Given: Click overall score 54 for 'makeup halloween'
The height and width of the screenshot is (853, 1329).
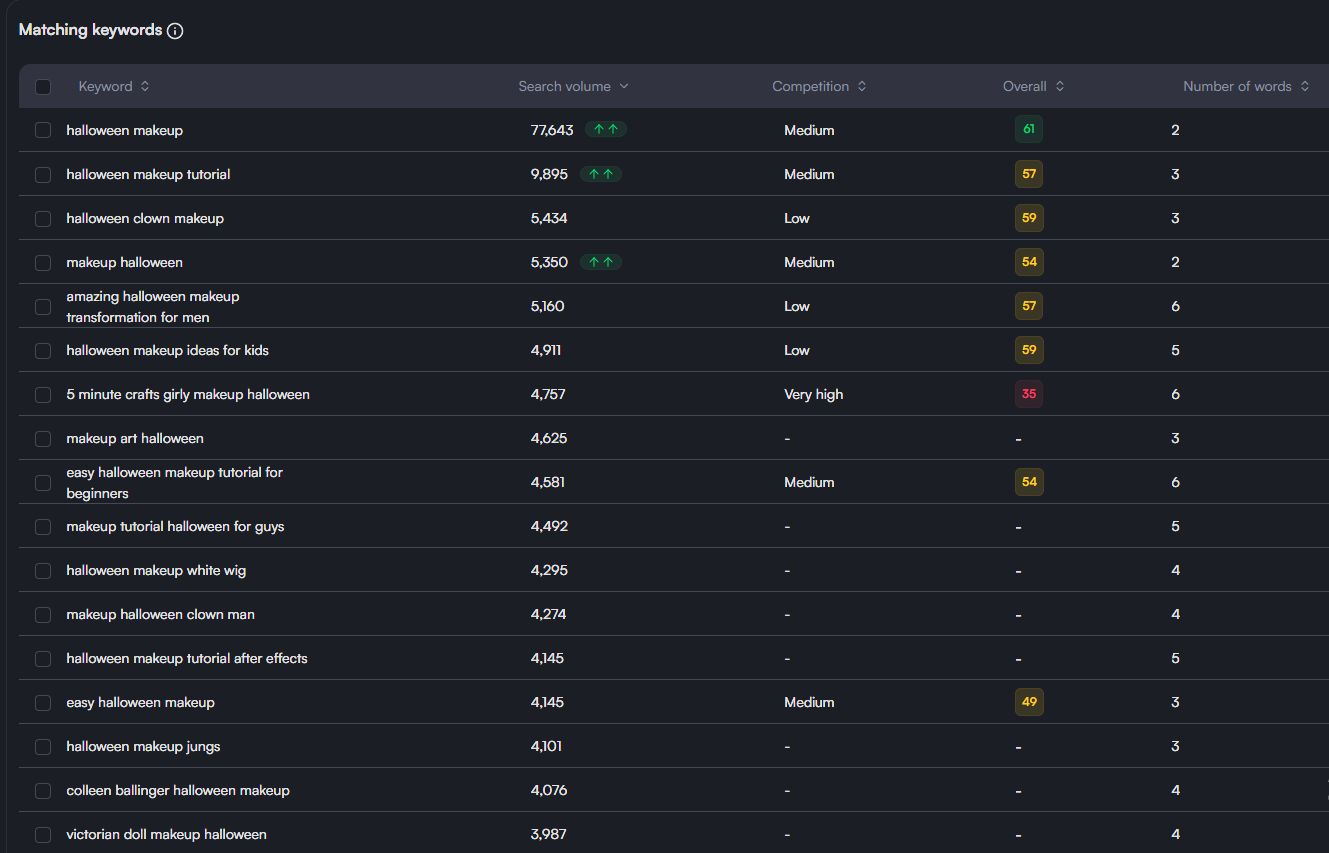Looking at the screenshot, I should coord(1029,262).
